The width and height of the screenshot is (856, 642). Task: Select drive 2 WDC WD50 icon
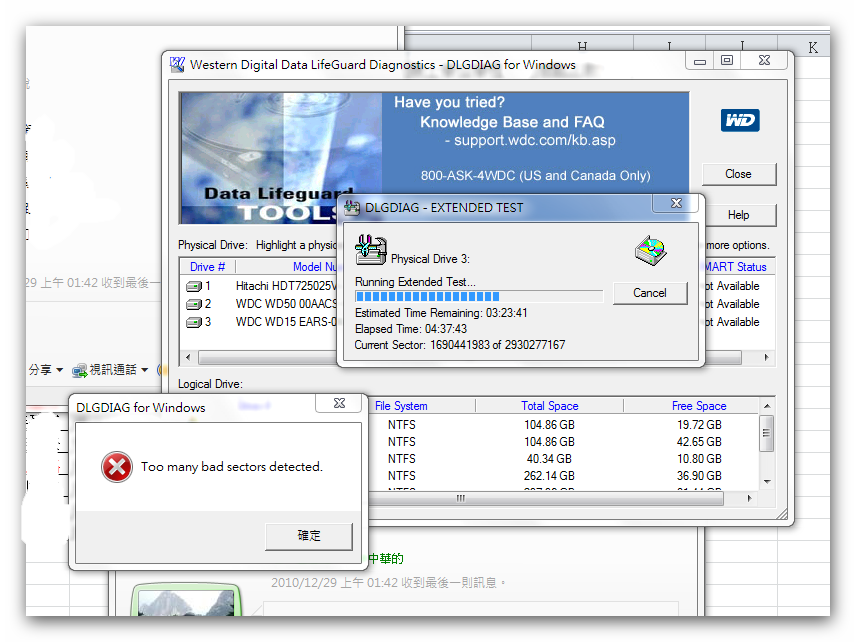click(x=194, y=304)
